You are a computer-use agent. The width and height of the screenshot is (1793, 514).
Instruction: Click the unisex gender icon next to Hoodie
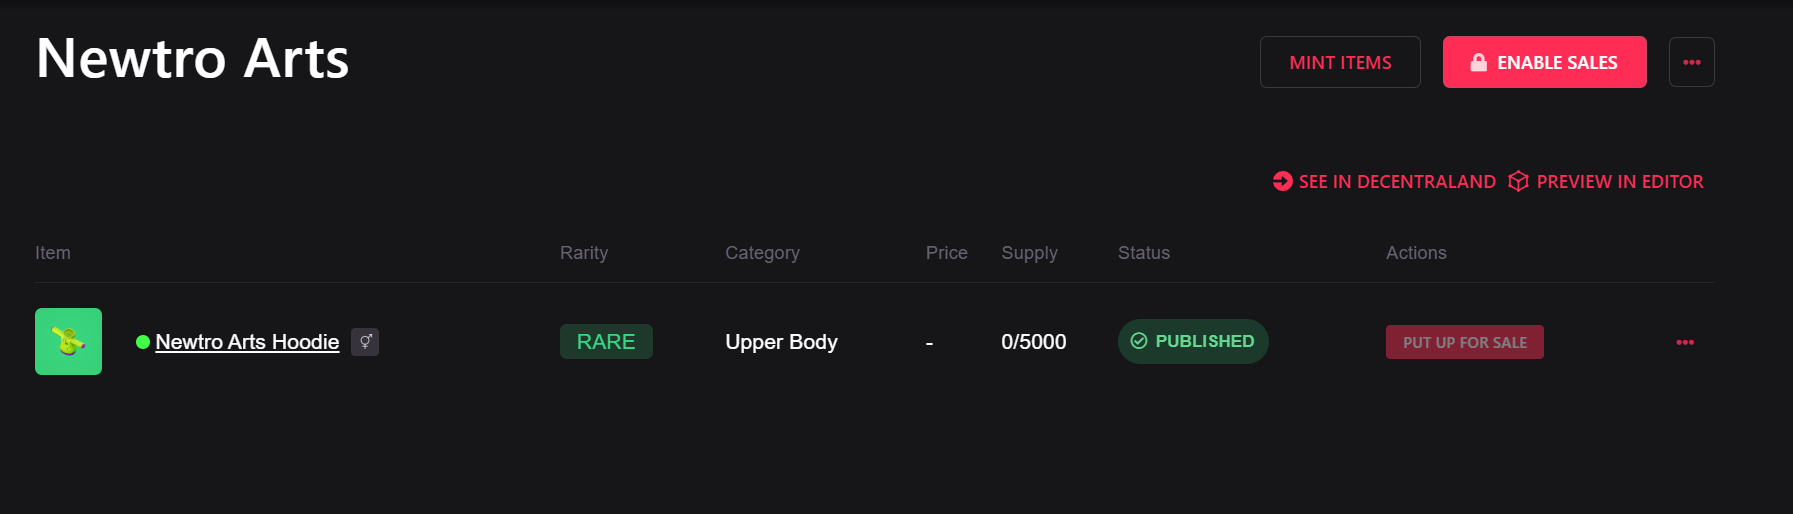click(365, 342)
